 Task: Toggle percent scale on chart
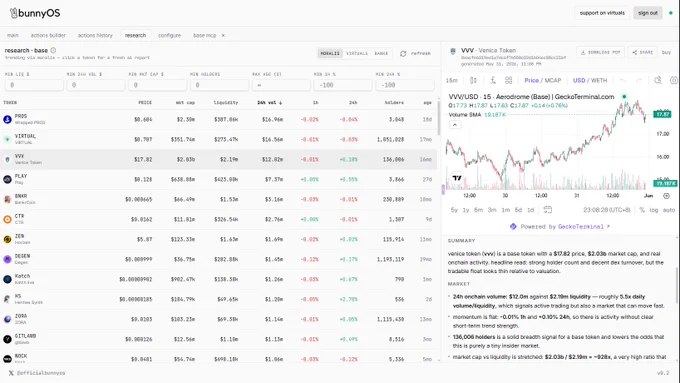(x=642, y=210)
